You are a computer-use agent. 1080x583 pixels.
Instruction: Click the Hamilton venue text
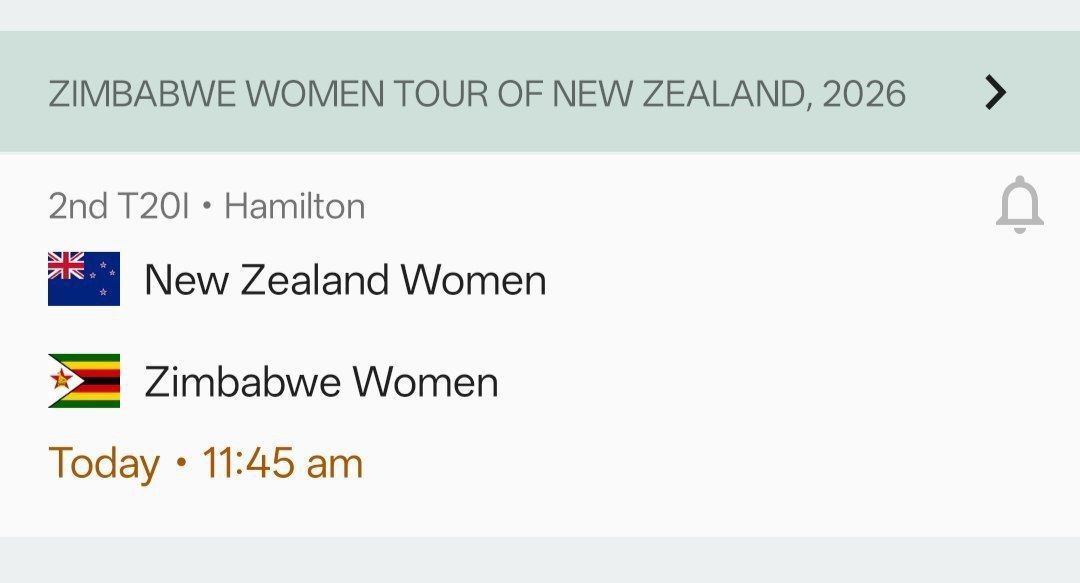[294, 207]
